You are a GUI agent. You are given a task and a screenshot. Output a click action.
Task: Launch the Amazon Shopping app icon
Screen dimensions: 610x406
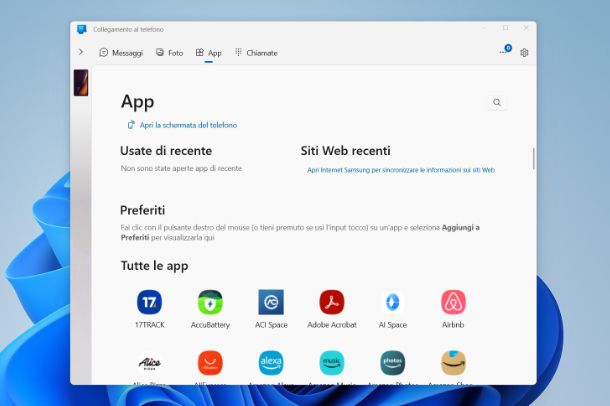pos(453,363)
